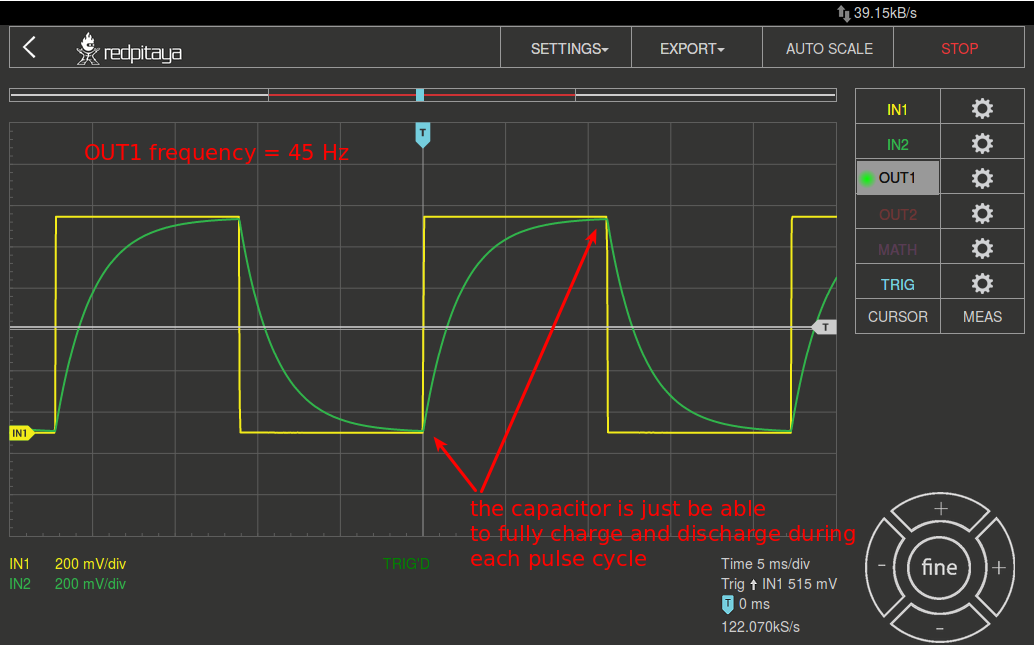The width and height of the screenshot is (1034, 645).
Task: Click the 39.15kB/s network rate indicator
Action: 877,13
